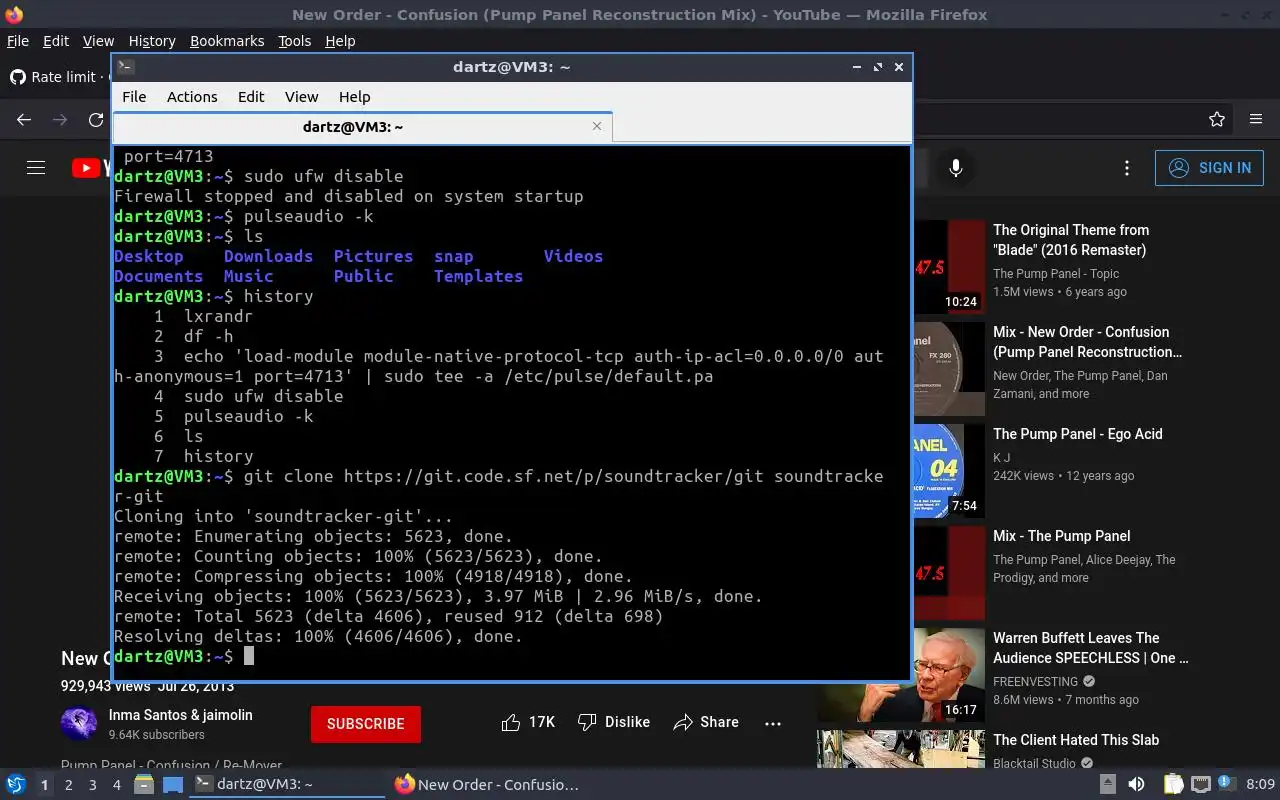Open the file manager icon in taskbar

click(x=143, y=785)
